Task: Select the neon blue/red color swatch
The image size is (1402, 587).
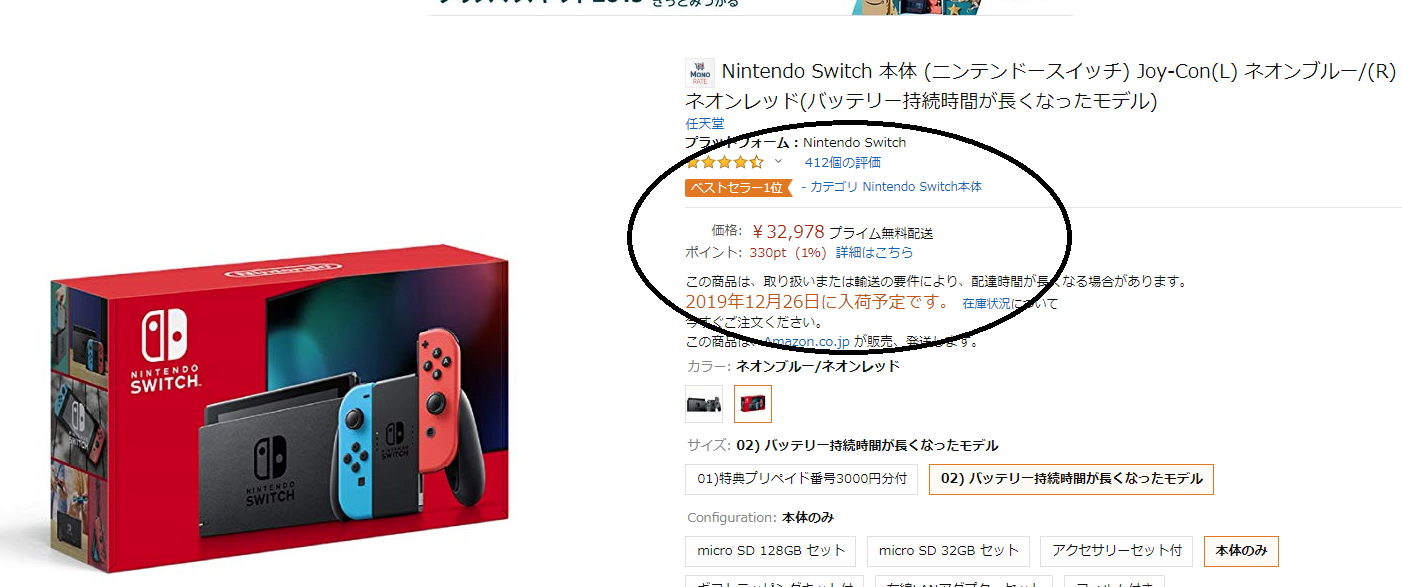Action: [x=753, y=404]
